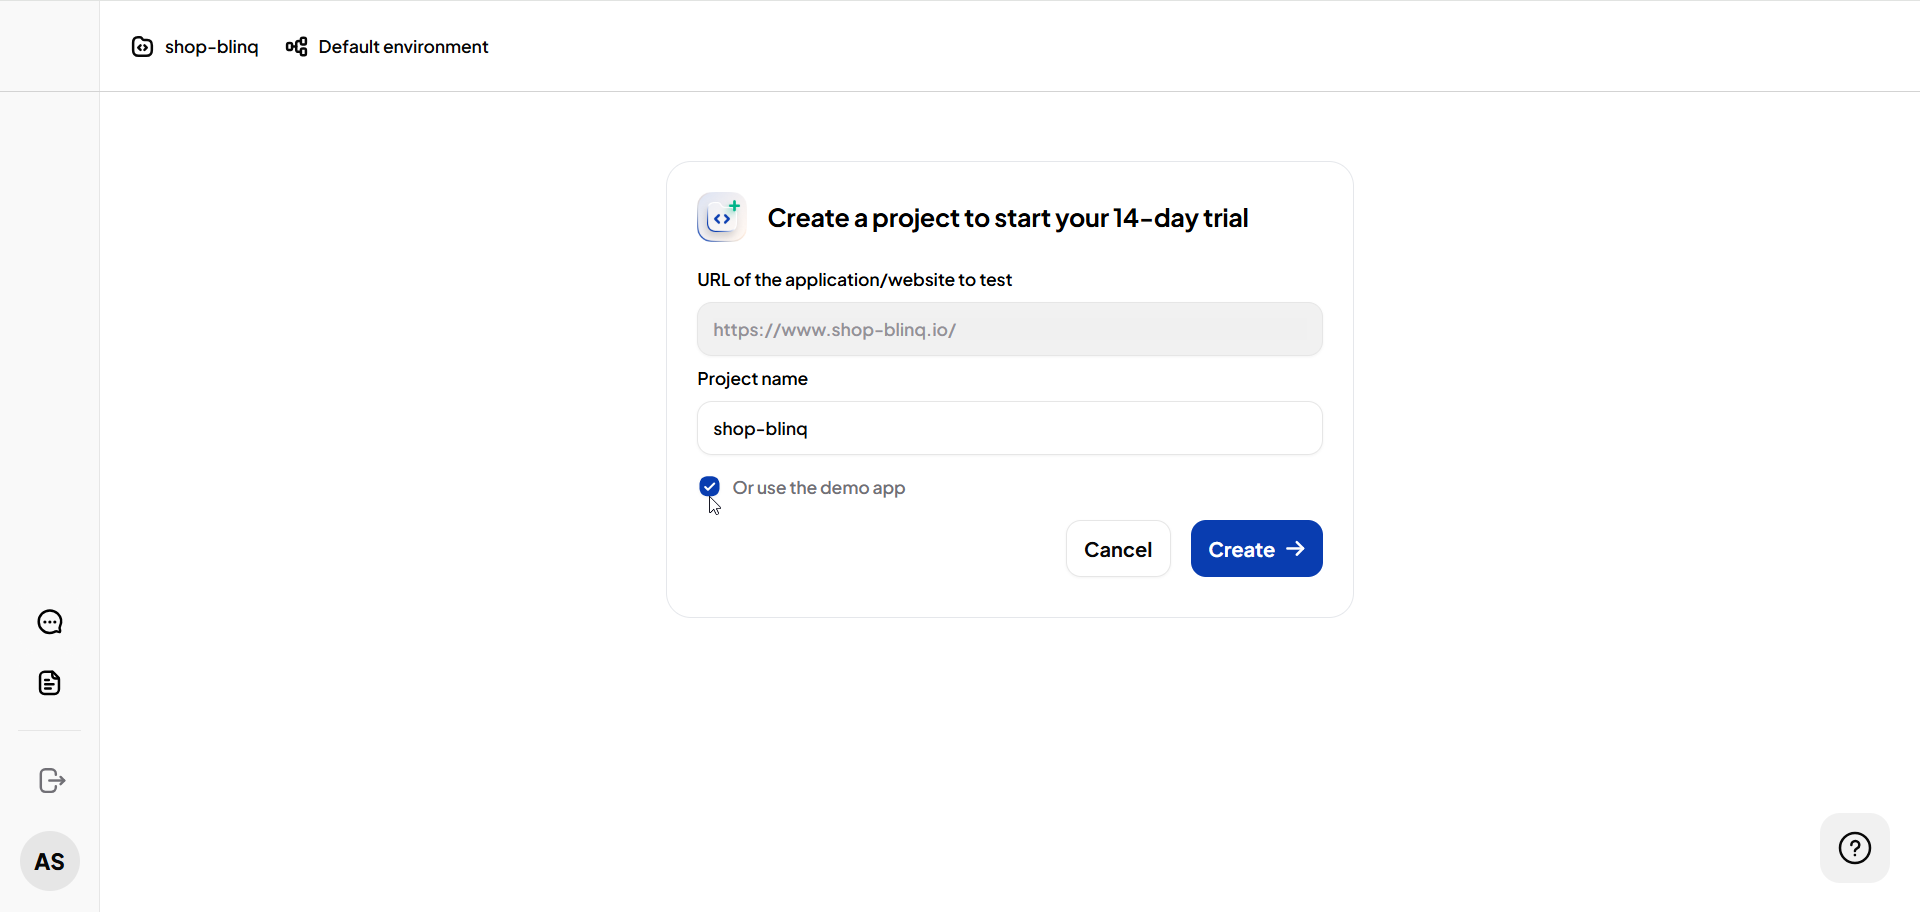Click the logout icon in sidebar
Image resolution: width=1920 pixels, height=912 pixels.
pos(52,780)
